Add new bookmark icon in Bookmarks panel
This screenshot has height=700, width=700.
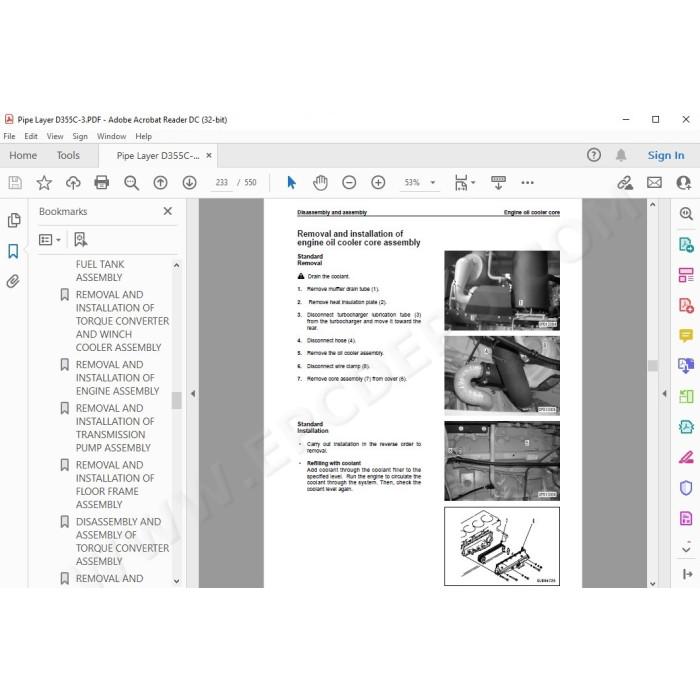tap(80, 240)
